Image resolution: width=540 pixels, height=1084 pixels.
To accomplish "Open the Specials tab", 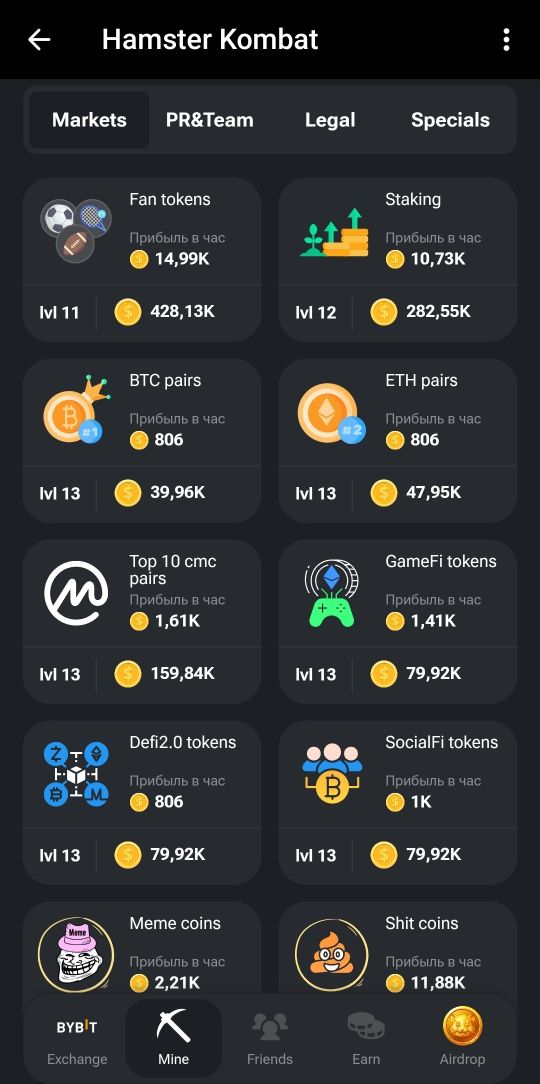I will [450, 120].
